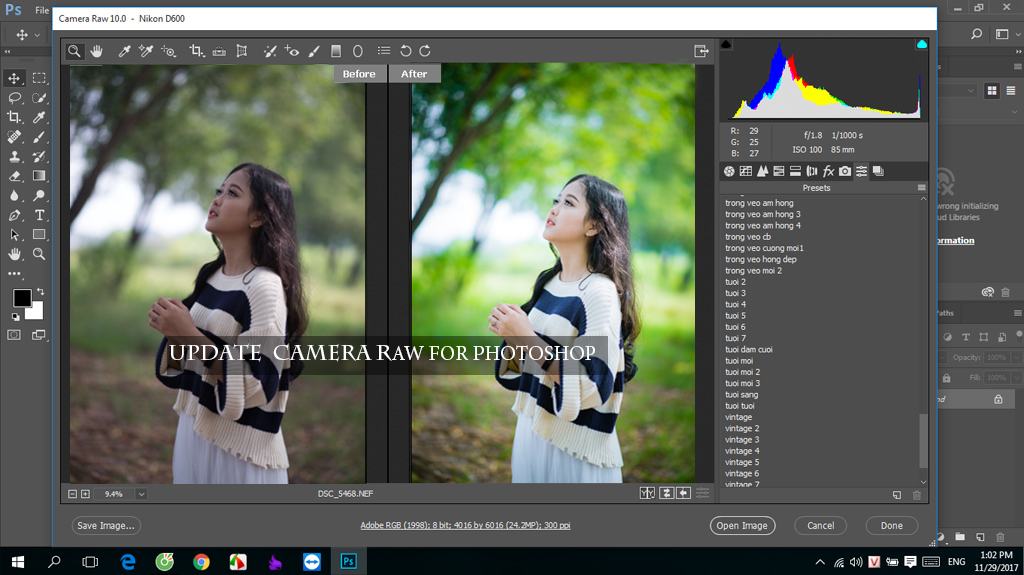Screen dimensions: 1024x575
Task: Select the Red Eye Removal tool
Action: click(x=292, y=51)
